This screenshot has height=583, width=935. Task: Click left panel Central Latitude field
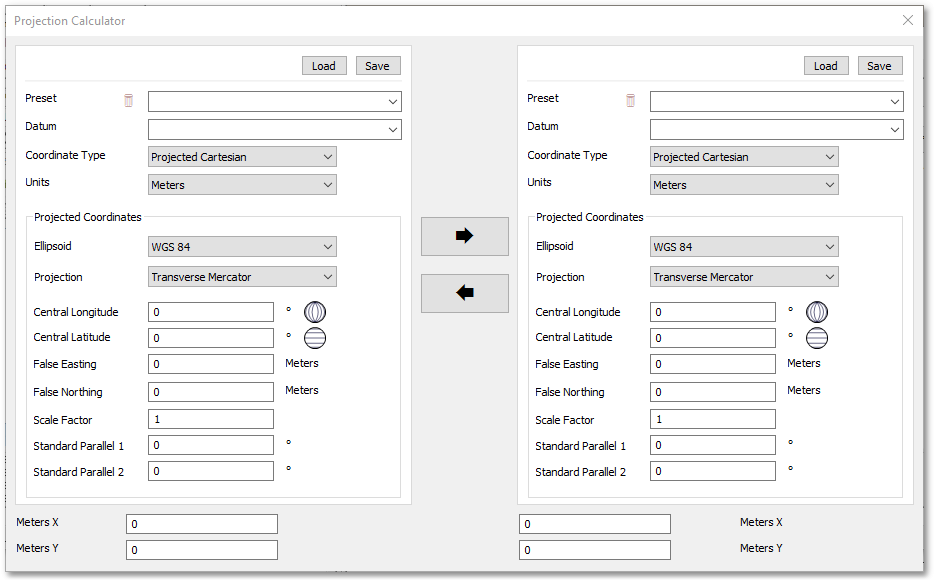tap(210, 338)
